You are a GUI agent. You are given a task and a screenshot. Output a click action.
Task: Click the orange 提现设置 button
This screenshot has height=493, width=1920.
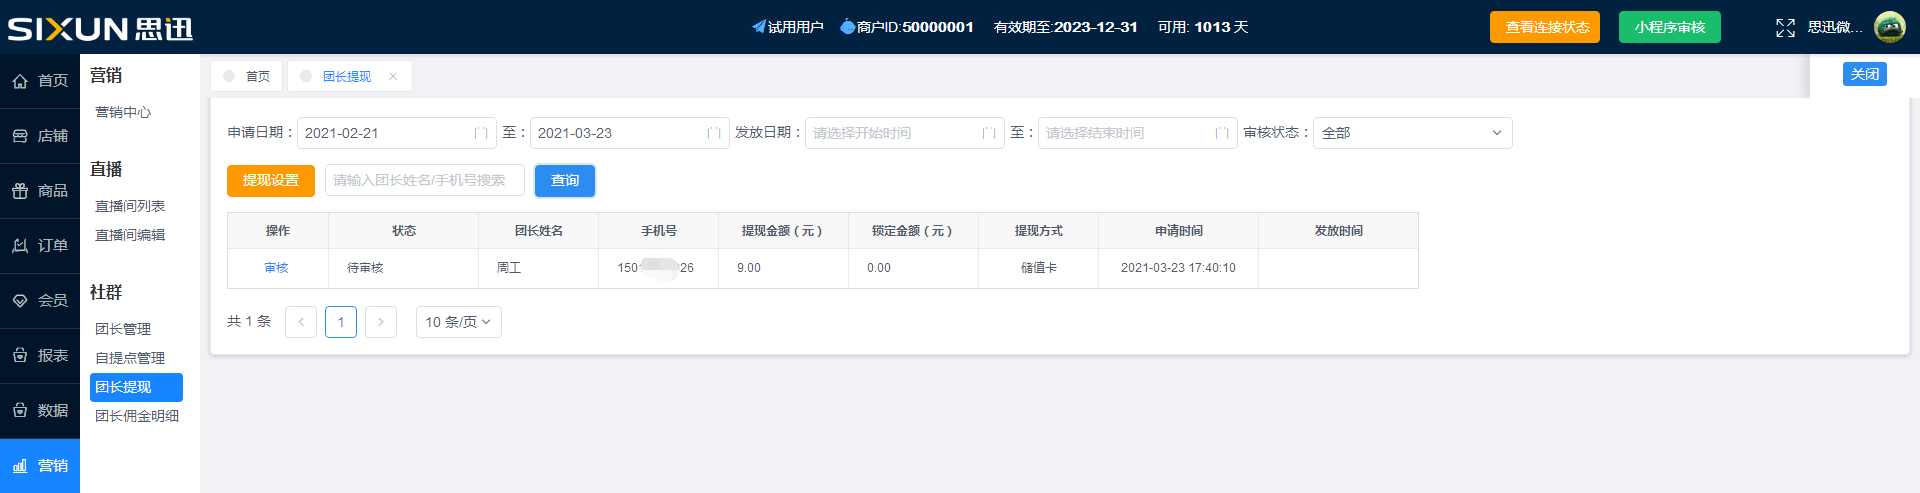271,181
